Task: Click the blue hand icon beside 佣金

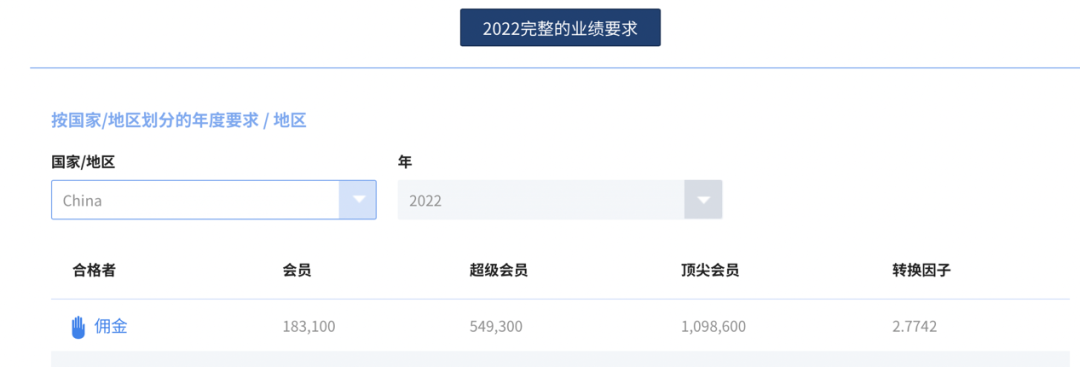Action: click(x=79, y=326)
